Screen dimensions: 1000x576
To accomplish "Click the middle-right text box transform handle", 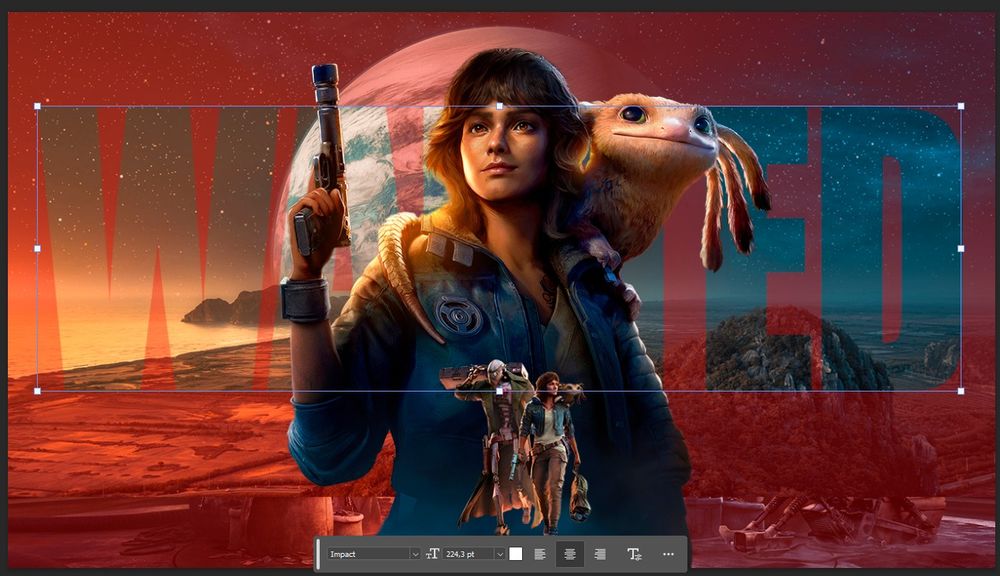I will (961, 249).
